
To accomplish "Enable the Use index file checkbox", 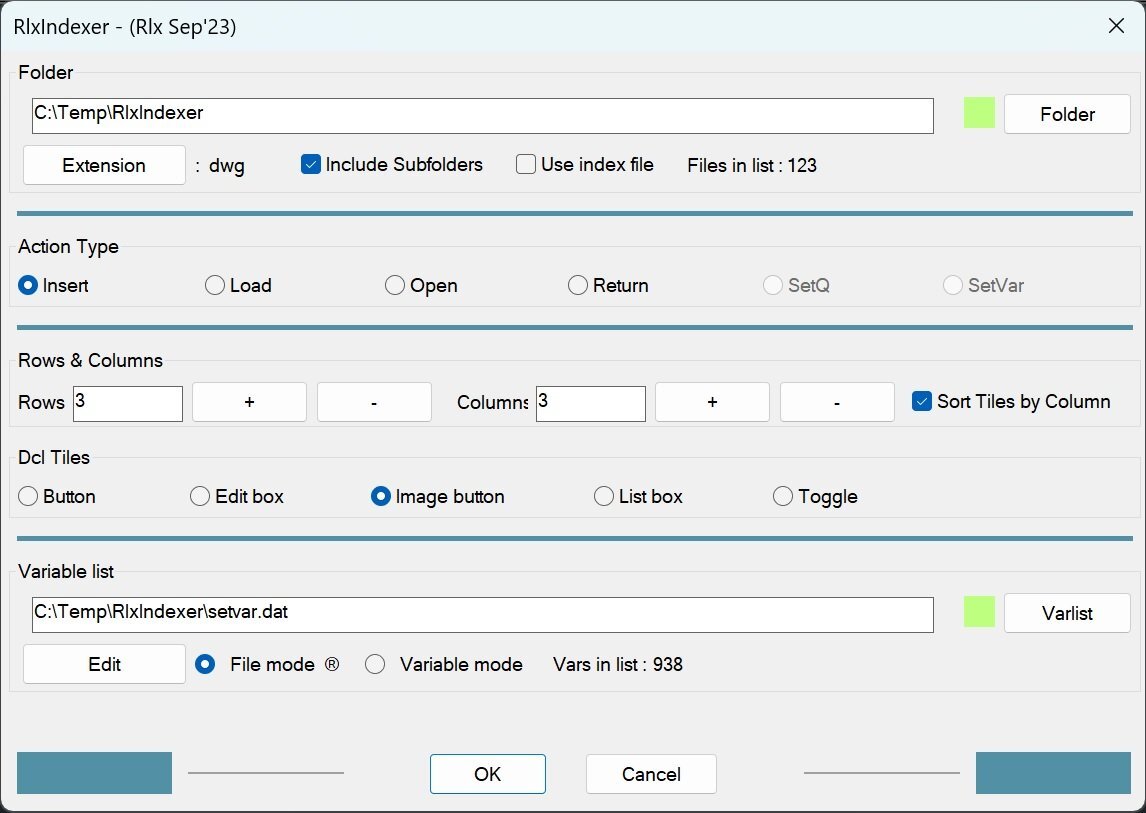I will coord(526,165).
